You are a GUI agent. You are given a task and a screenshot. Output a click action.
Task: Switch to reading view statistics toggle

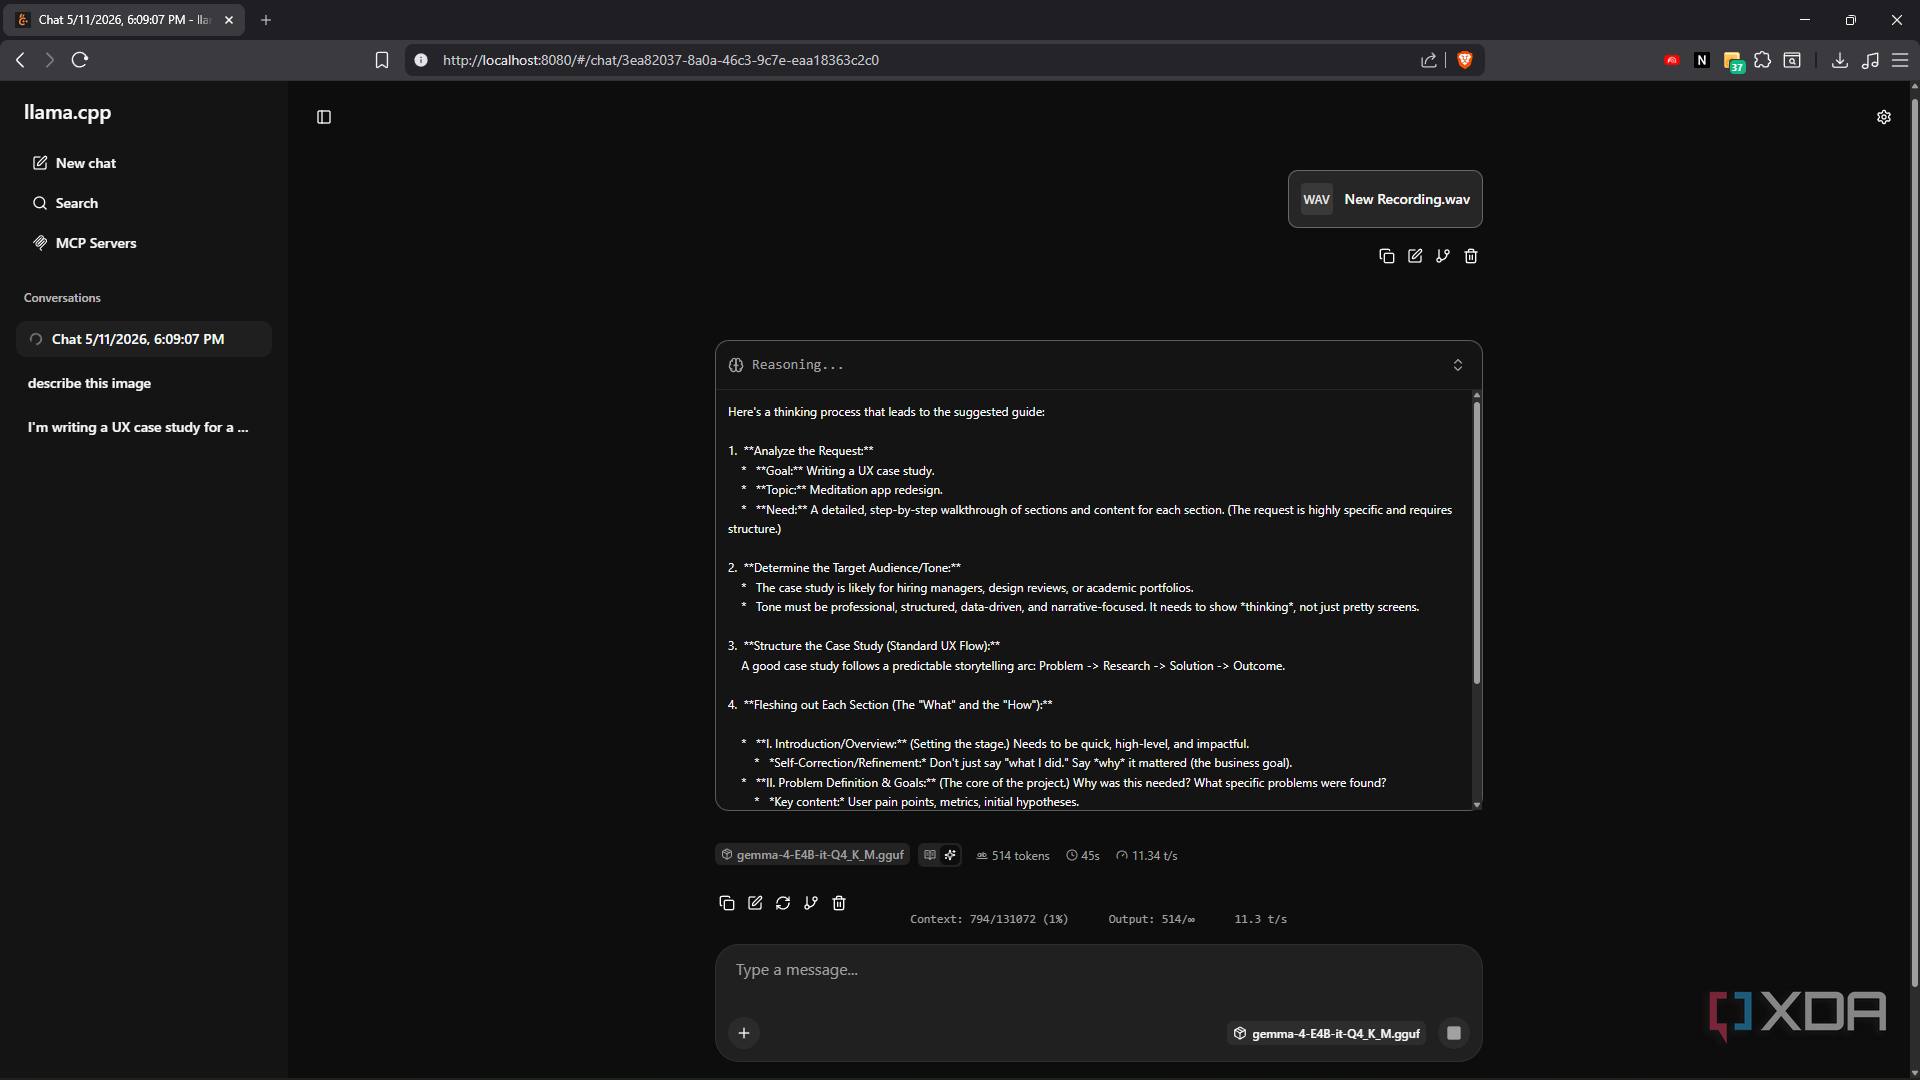point(930,855)
